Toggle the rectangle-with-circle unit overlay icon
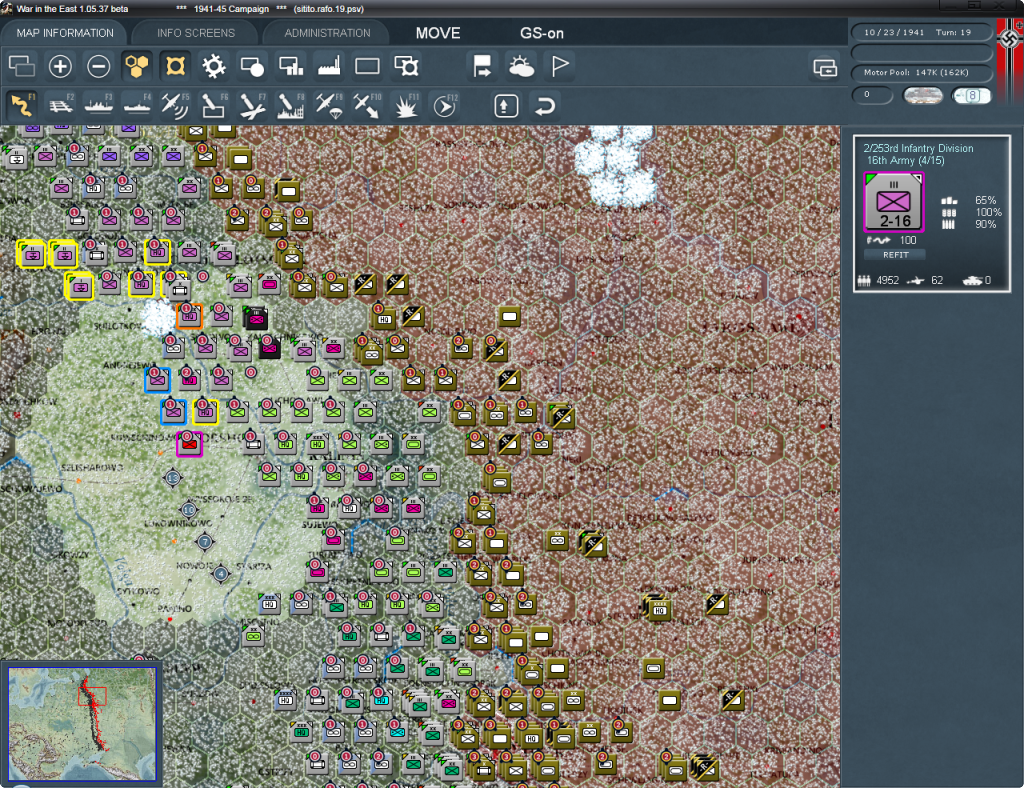Screen dimensions: 1024x788 [x=252, y=66]
